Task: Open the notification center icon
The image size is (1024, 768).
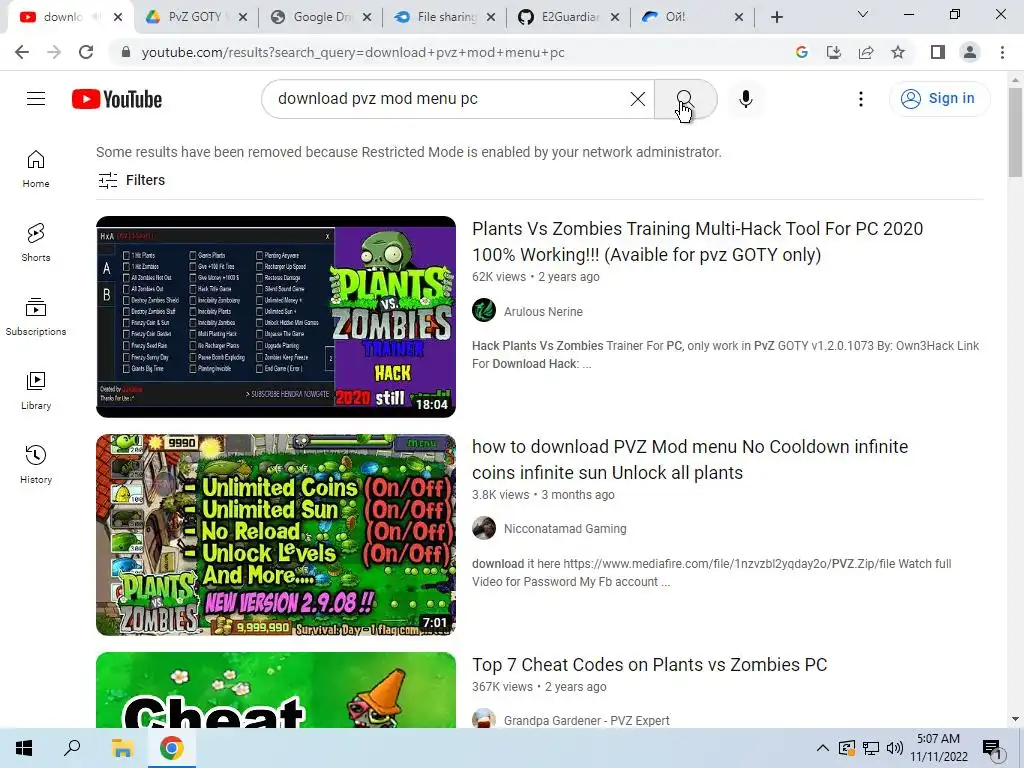Action: click(x=992, y=748)
